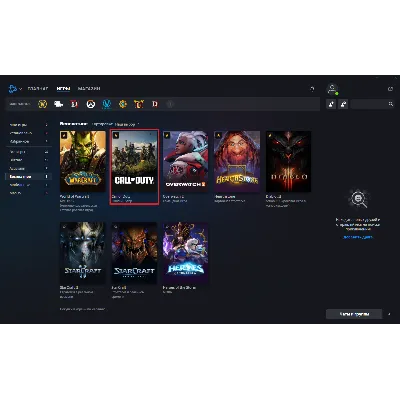Click the round add button ending the favorites bar
This screenshot has width=400, height=400.
[170, 104]
